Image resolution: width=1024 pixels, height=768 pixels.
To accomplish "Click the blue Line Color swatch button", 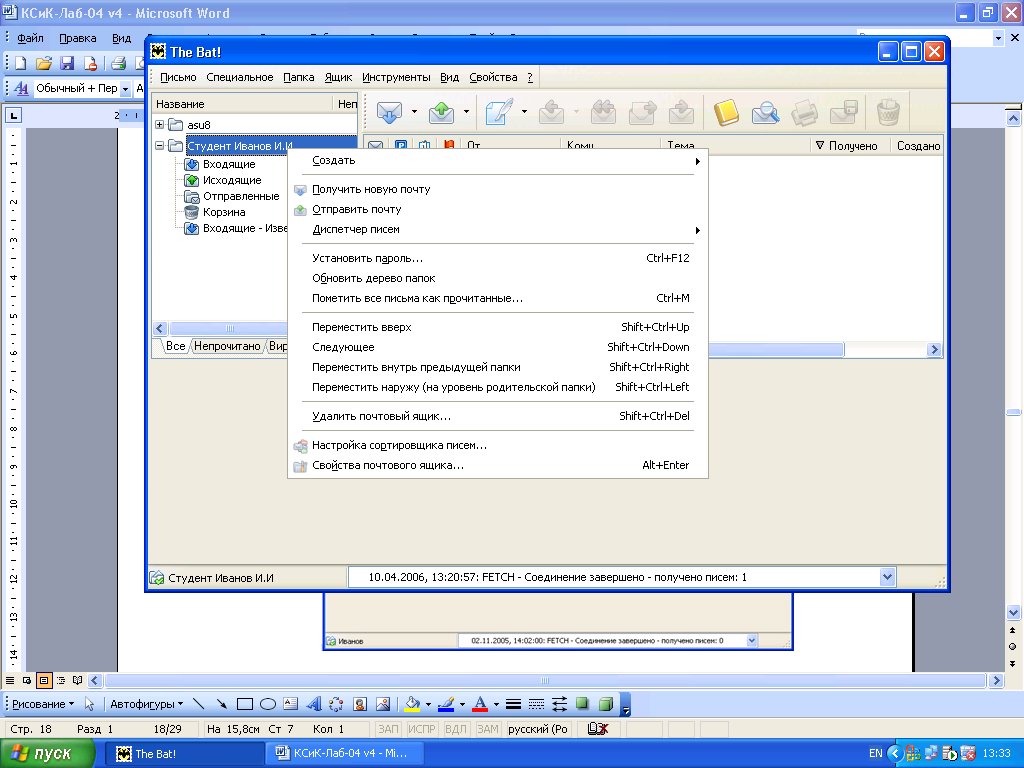I will point(446,704).
